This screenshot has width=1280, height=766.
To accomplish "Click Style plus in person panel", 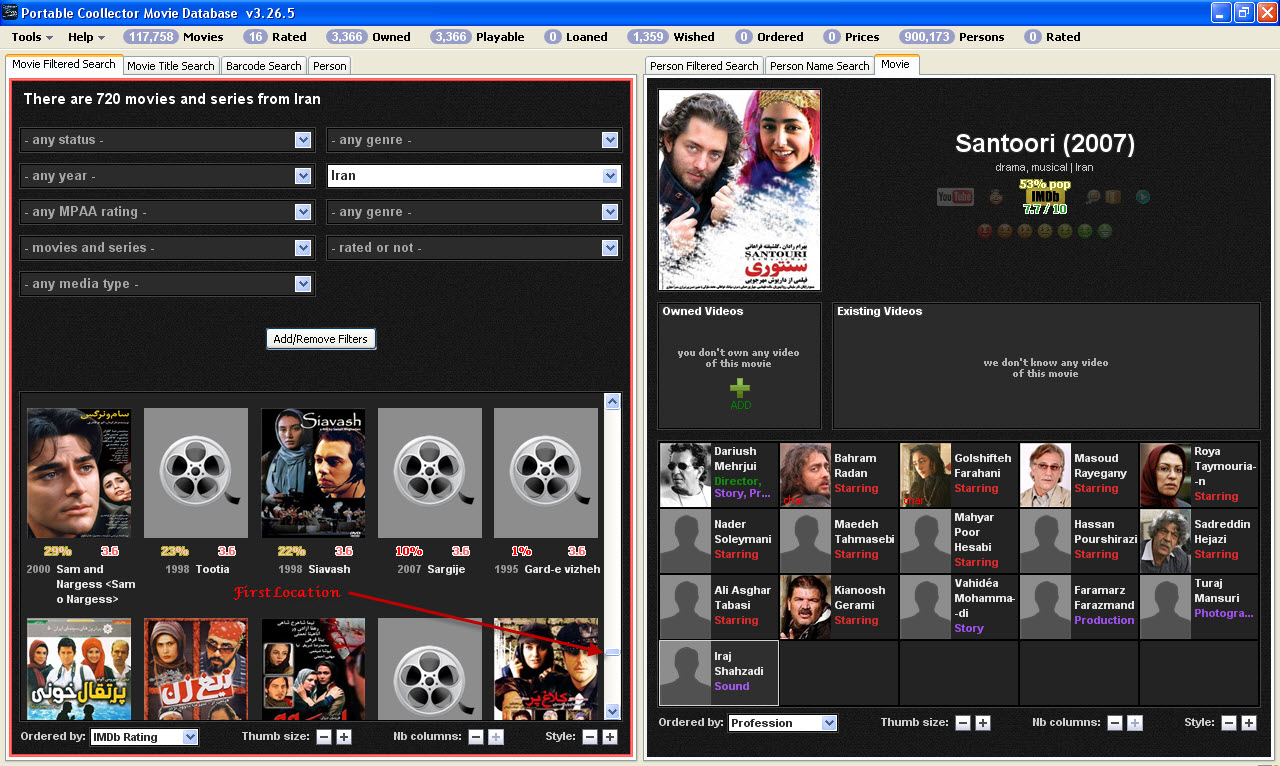I will coord(1248,723).
